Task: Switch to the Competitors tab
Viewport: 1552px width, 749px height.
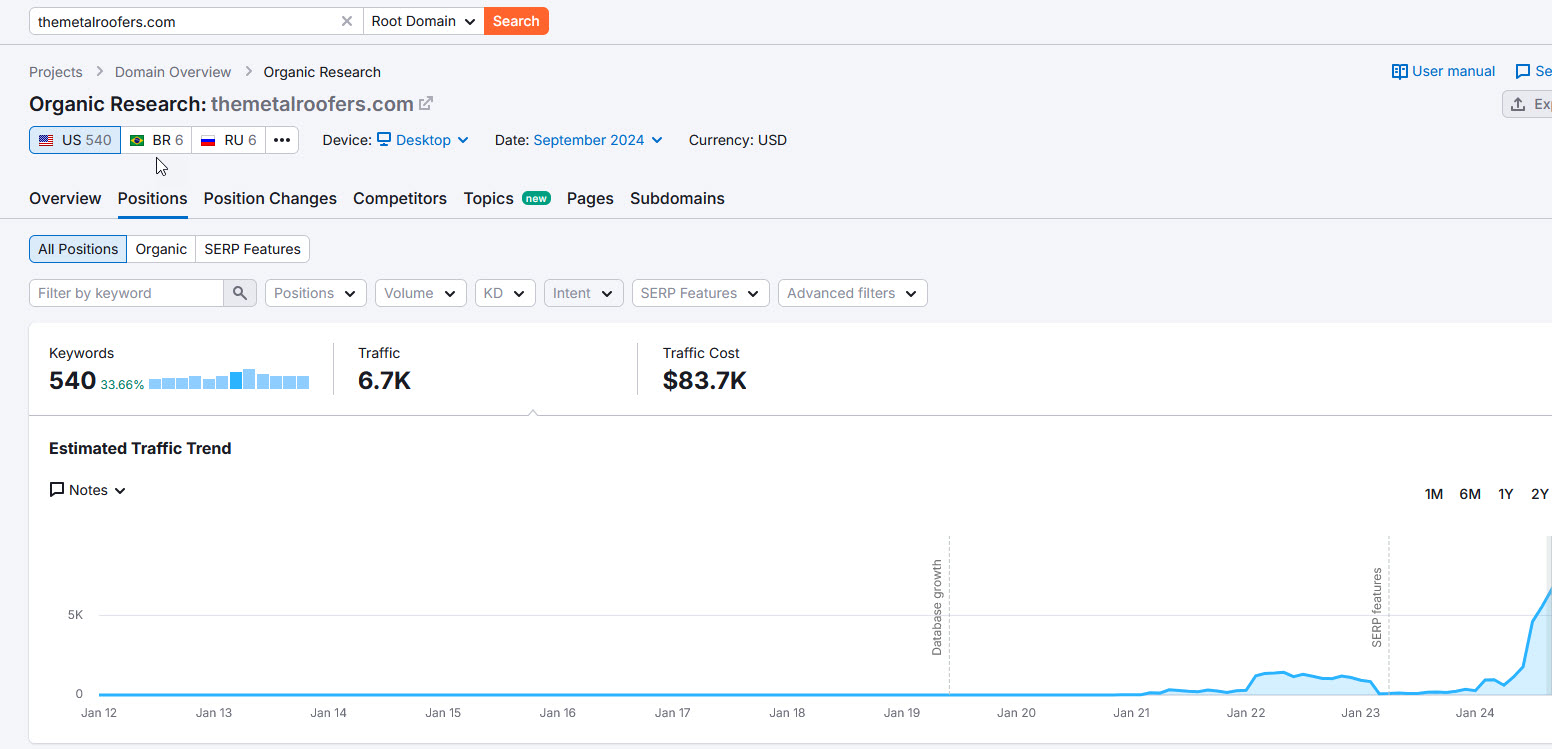Action: pos(400,198)
